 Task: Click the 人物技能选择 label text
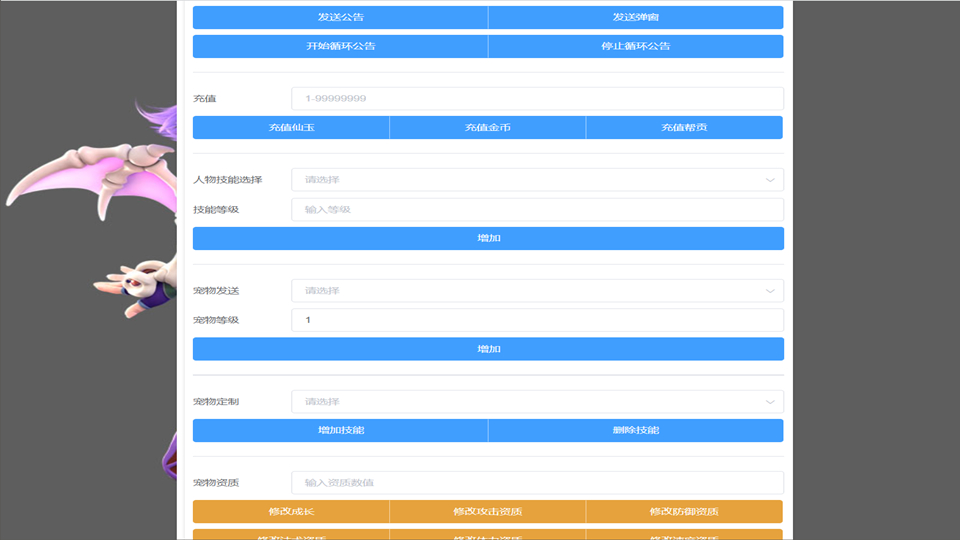(x=228, y=180)
